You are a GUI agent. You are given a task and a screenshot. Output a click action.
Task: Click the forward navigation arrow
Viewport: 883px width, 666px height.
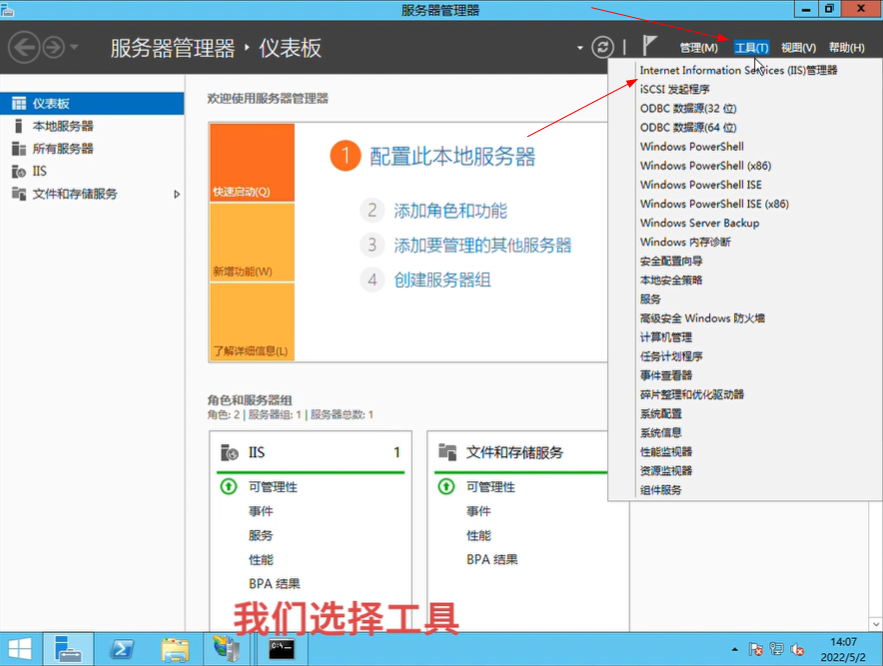click(54, 47)
